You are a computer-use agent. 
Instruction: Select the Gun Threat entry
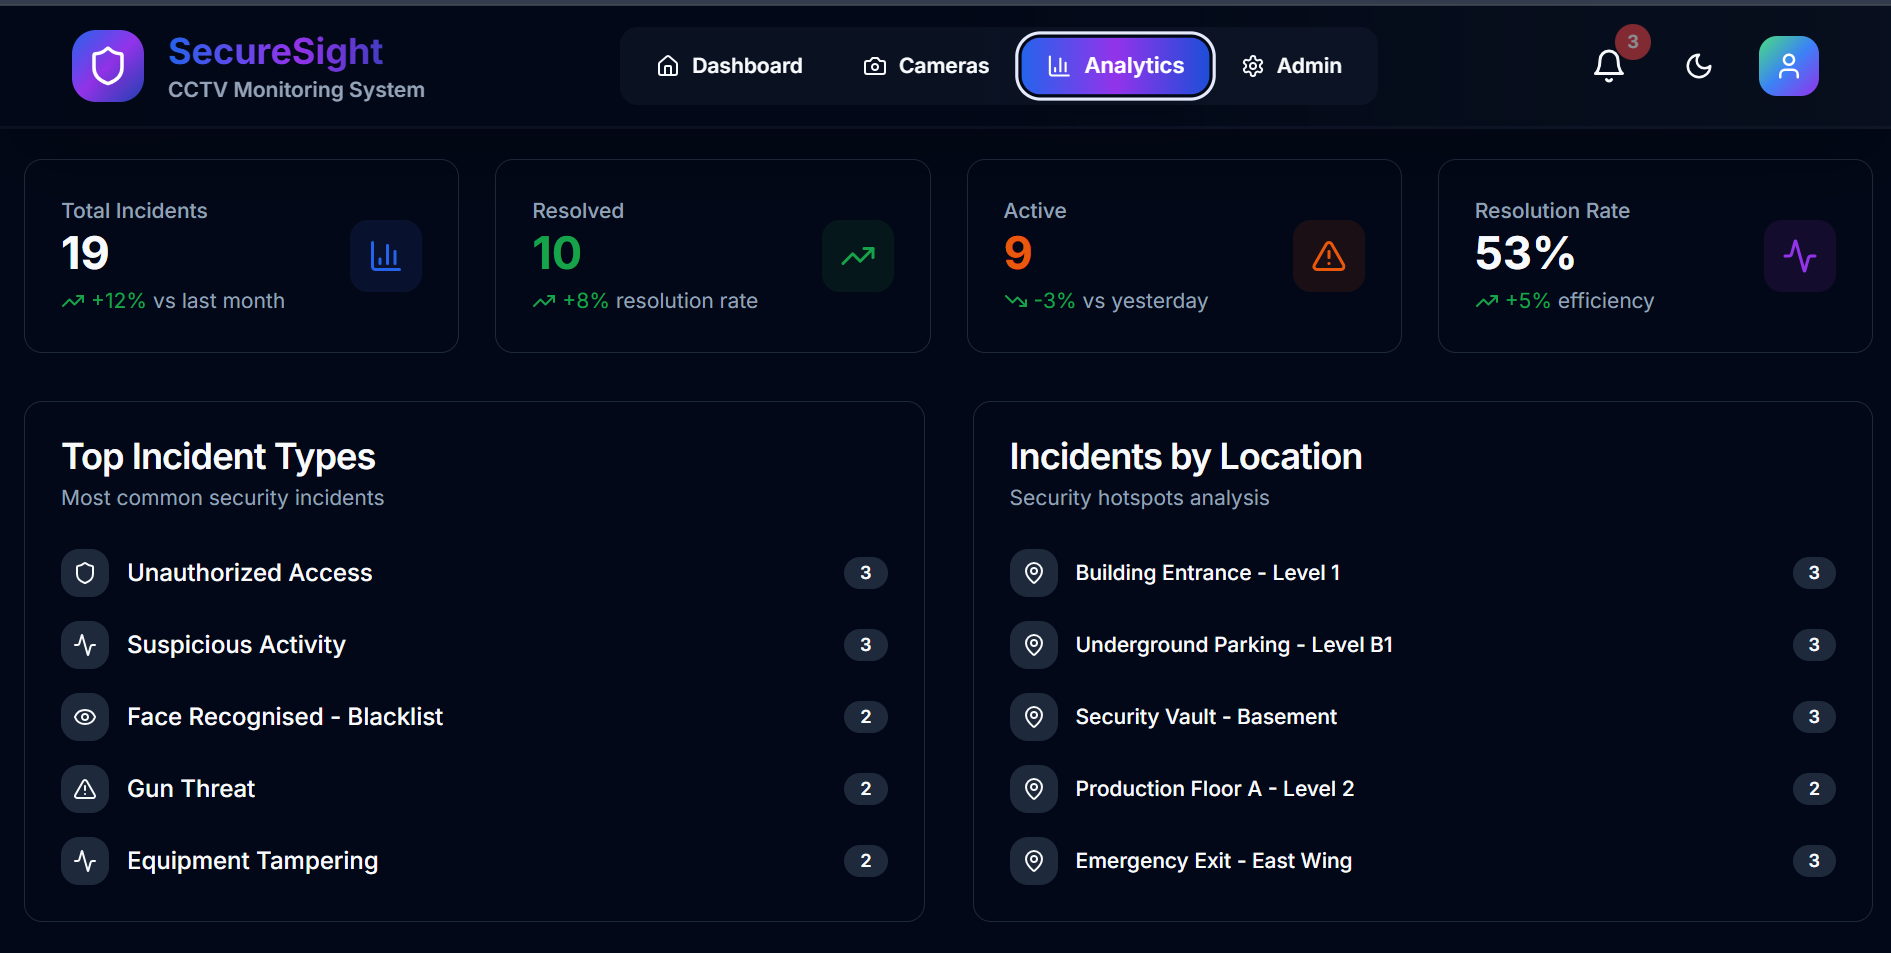[x=191, y=789]
